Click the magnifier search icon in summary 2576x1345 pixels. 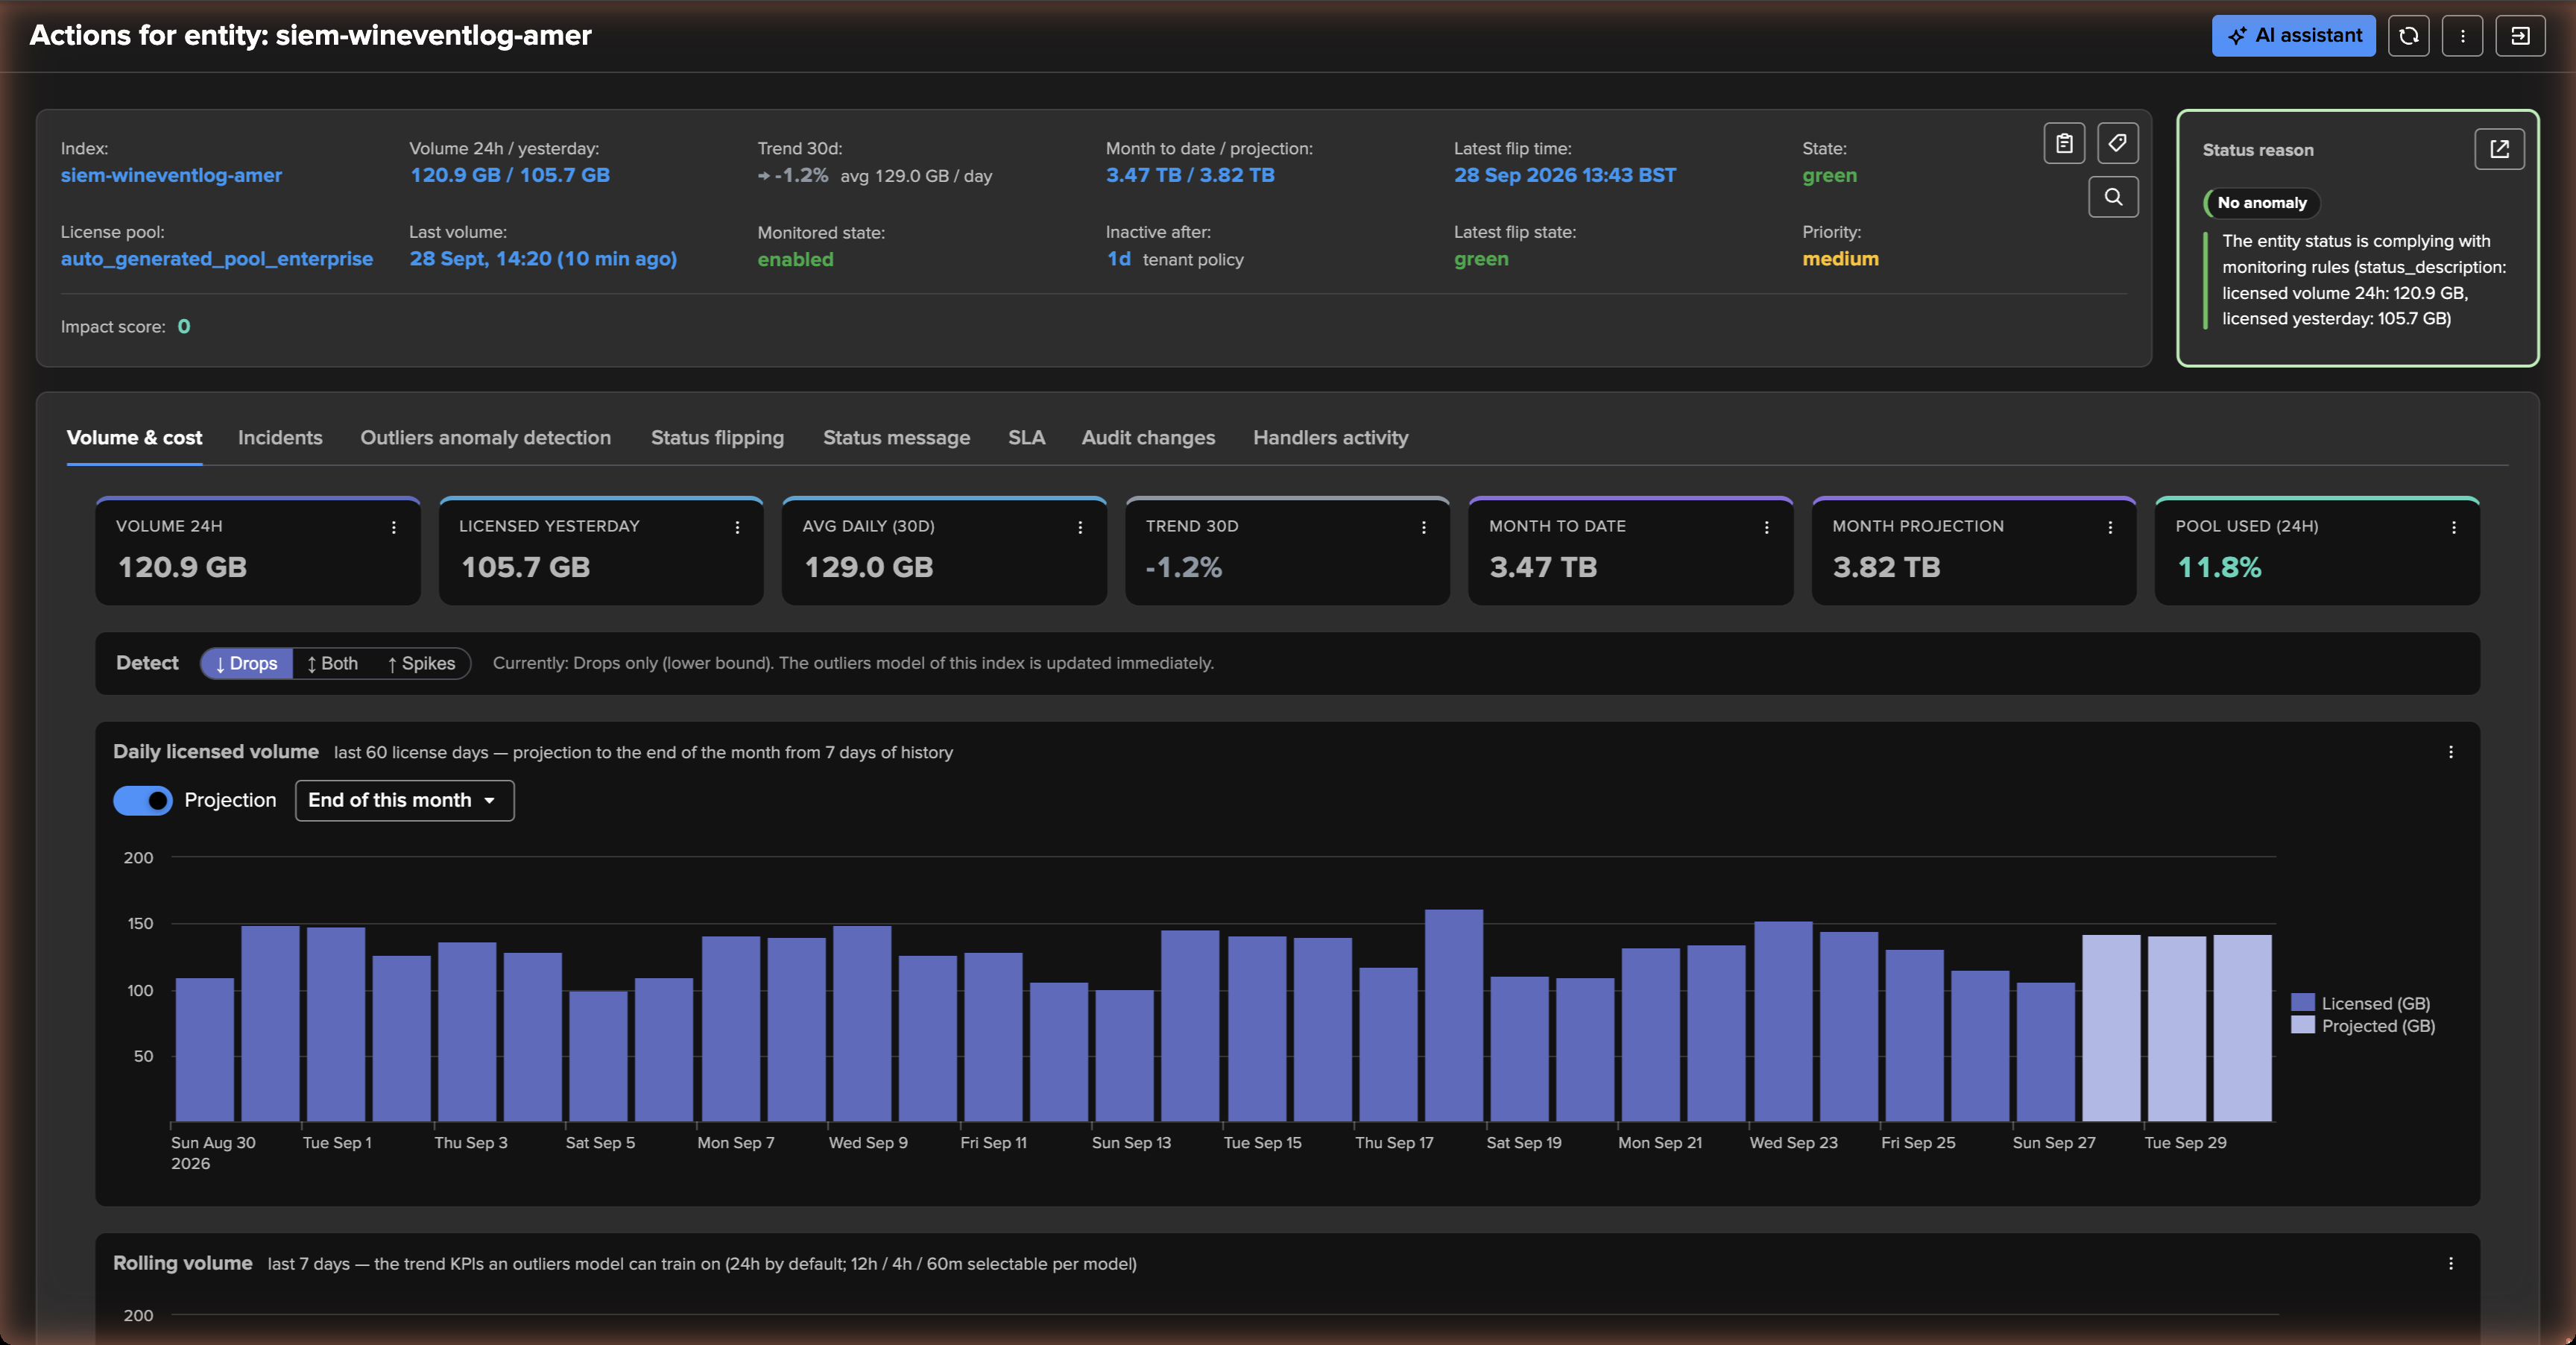pyautogui.click(x=2113, y=197)
